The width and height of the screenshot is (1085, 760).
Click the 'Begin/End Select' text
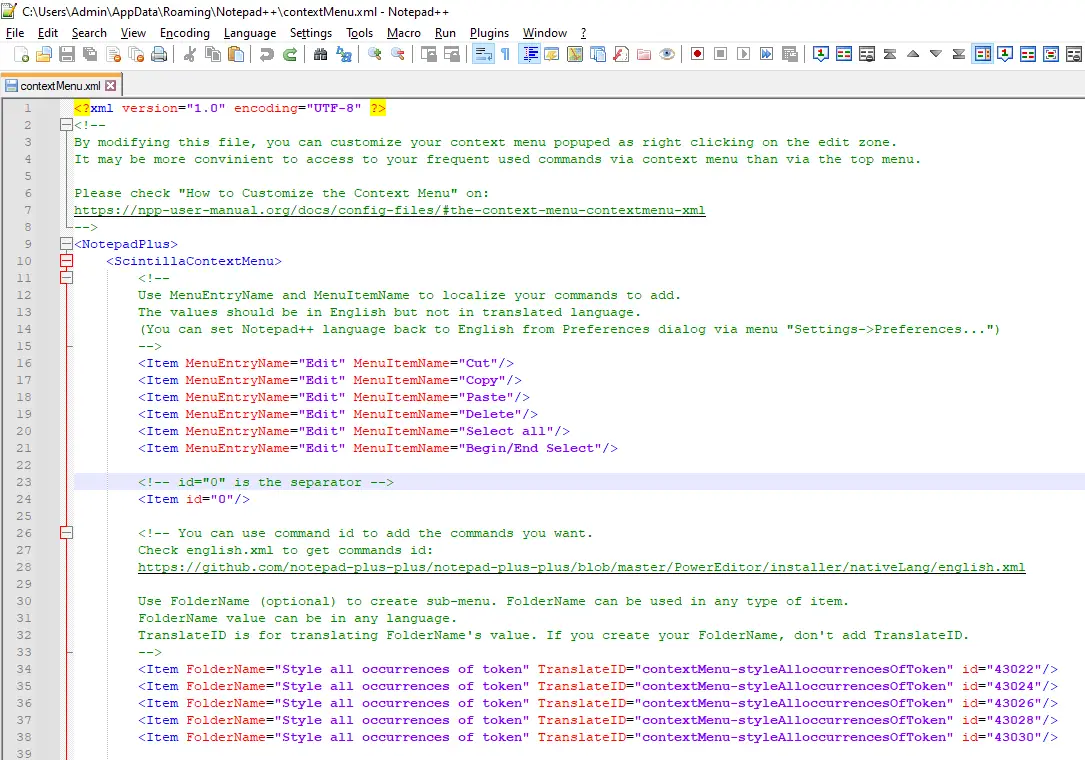coord(529,449)
